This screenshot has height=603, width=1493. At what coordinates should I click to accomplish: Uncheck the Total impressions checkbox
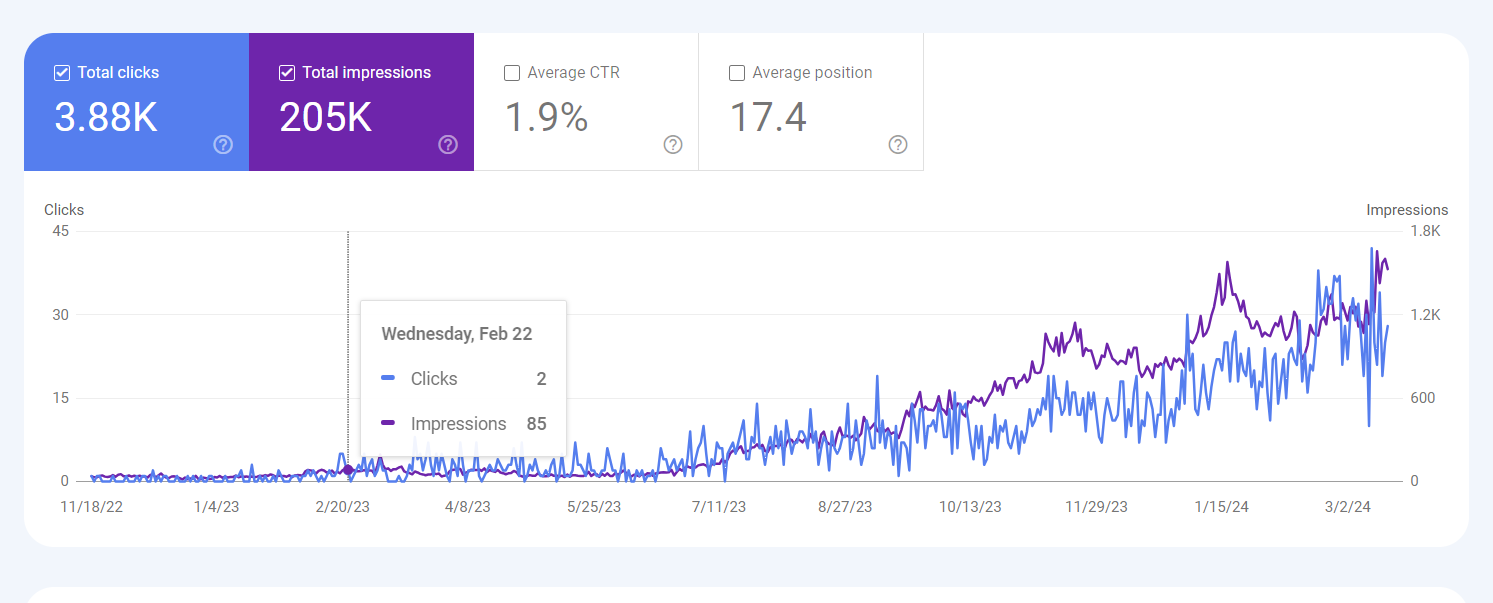[287, 73]
